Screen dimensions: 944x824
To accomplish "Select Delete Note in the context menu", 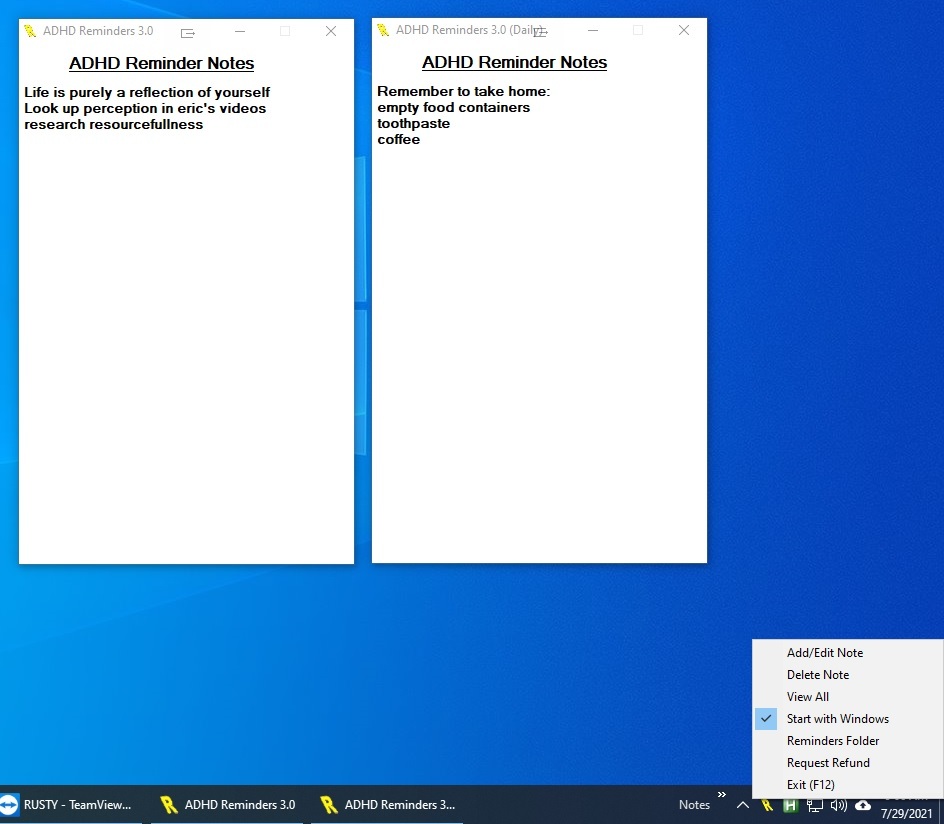I will [x=847, y=675].
